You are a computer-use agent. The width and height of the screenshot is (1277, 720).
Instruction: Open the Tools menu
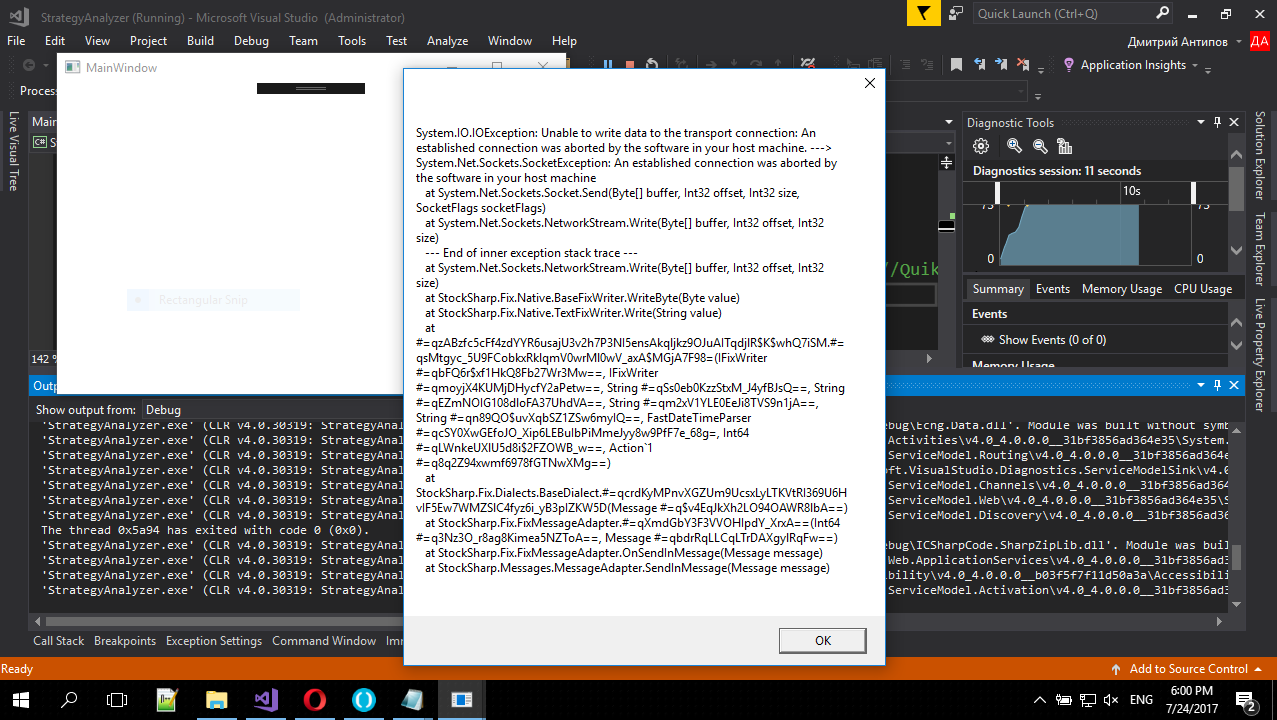(x=352, y=41)
